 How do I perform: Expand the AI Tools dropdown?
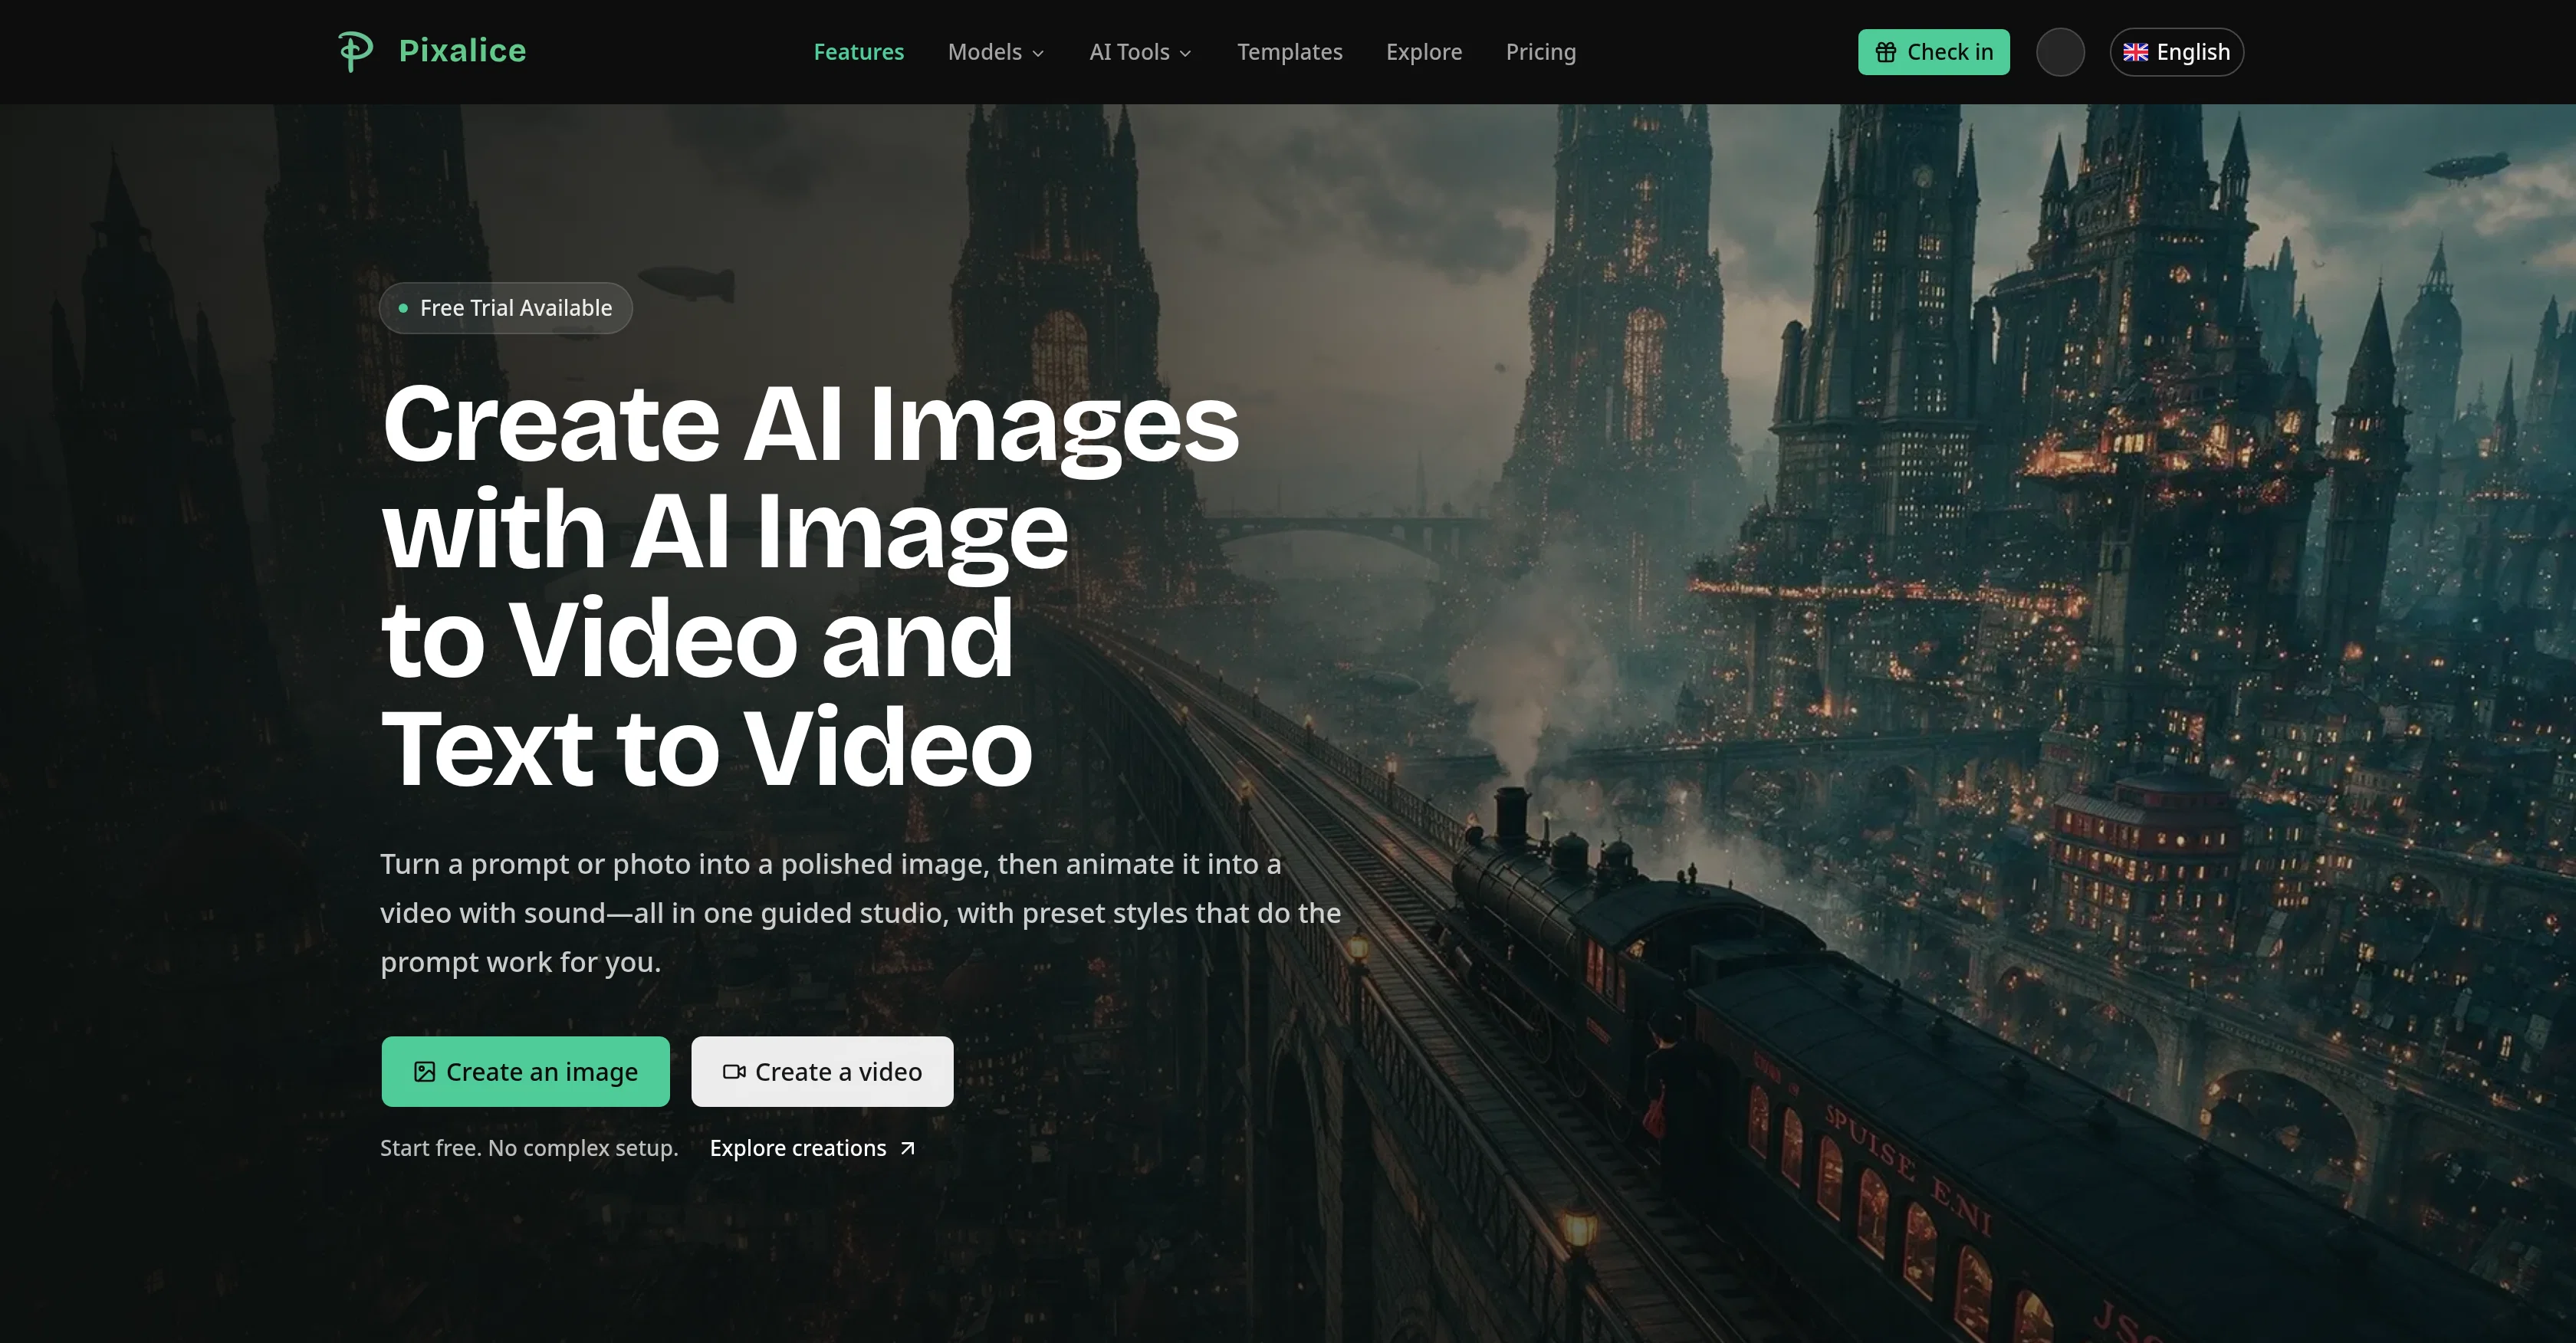coord(1140,52)
